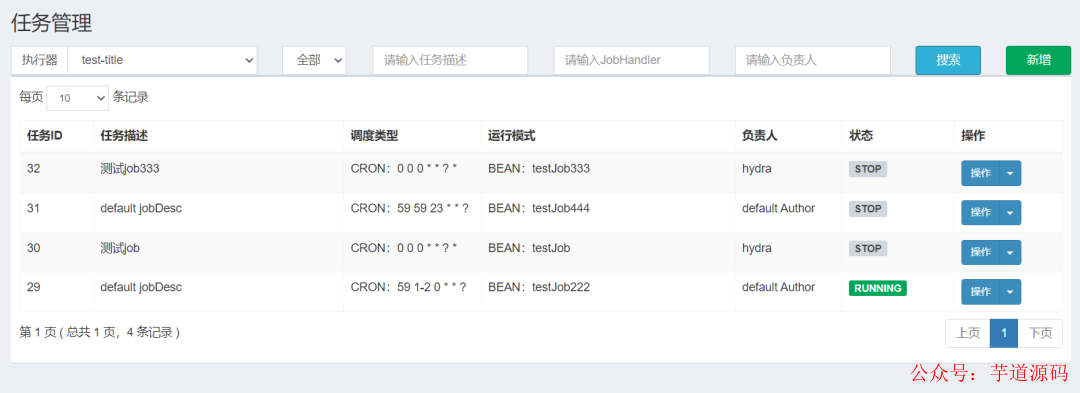Focus the 请输入JobHandler input field
The width and height of the screenshot is (1080, 393).
632,61
